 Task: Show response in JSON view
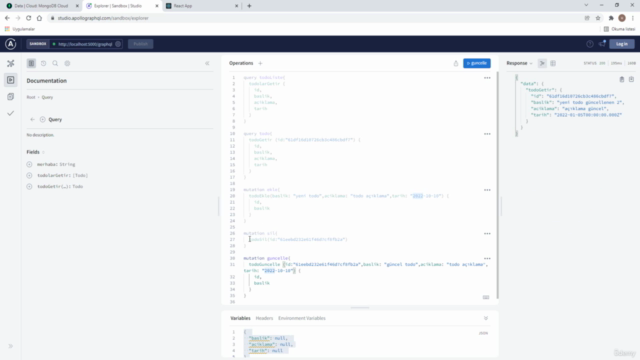[x=542, y=63]
